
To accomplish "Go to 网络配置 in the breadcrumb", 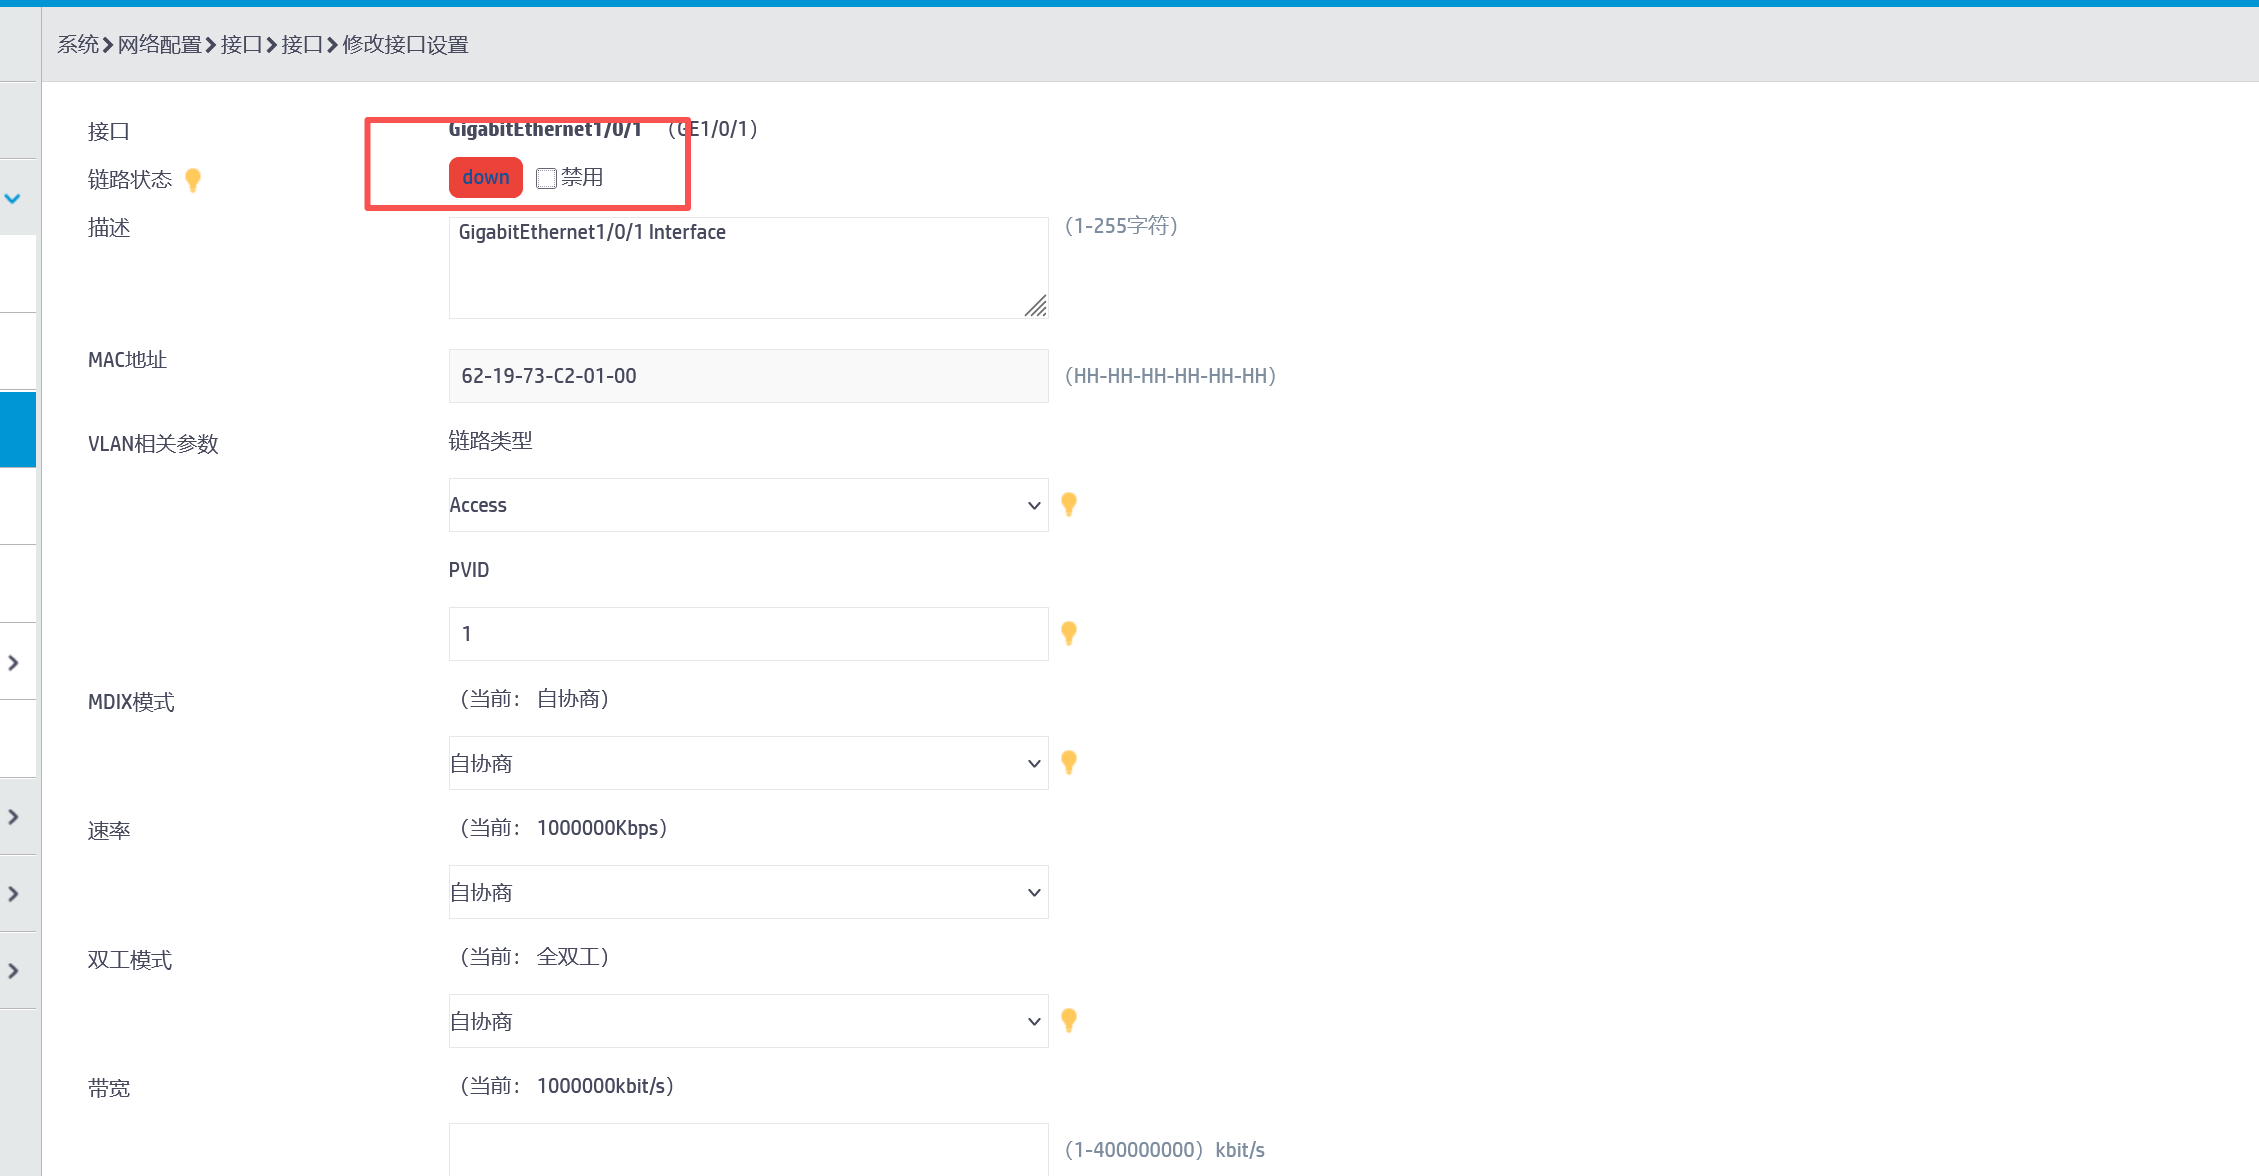I will point(159,44).
